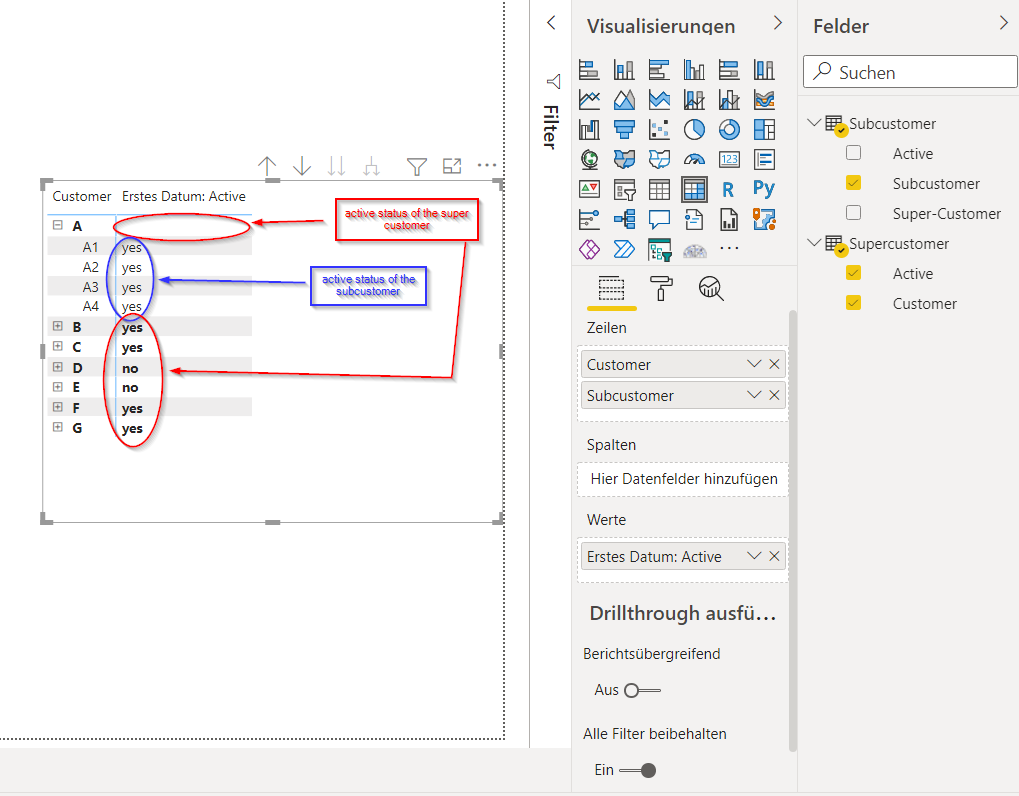Collapse row A in matrix
1019x796 pixels.
tap(58, 225)
